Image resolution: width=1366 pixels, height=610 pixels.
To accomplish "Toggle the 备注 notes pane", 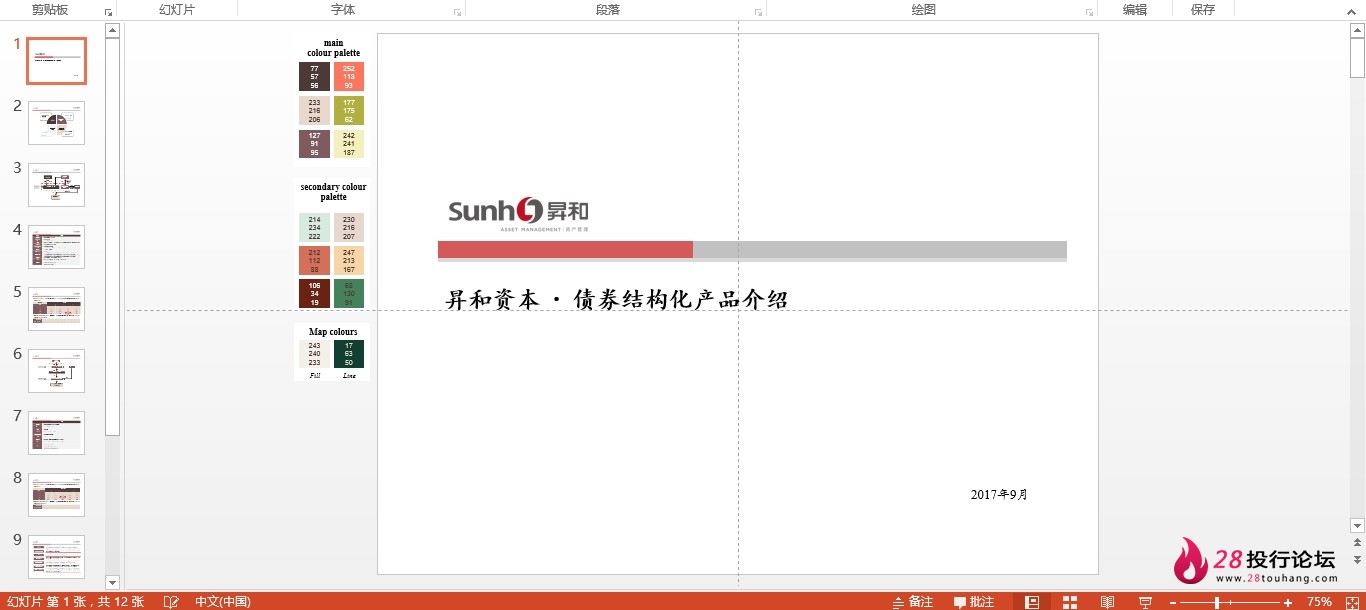I will (x=913, y=602).
